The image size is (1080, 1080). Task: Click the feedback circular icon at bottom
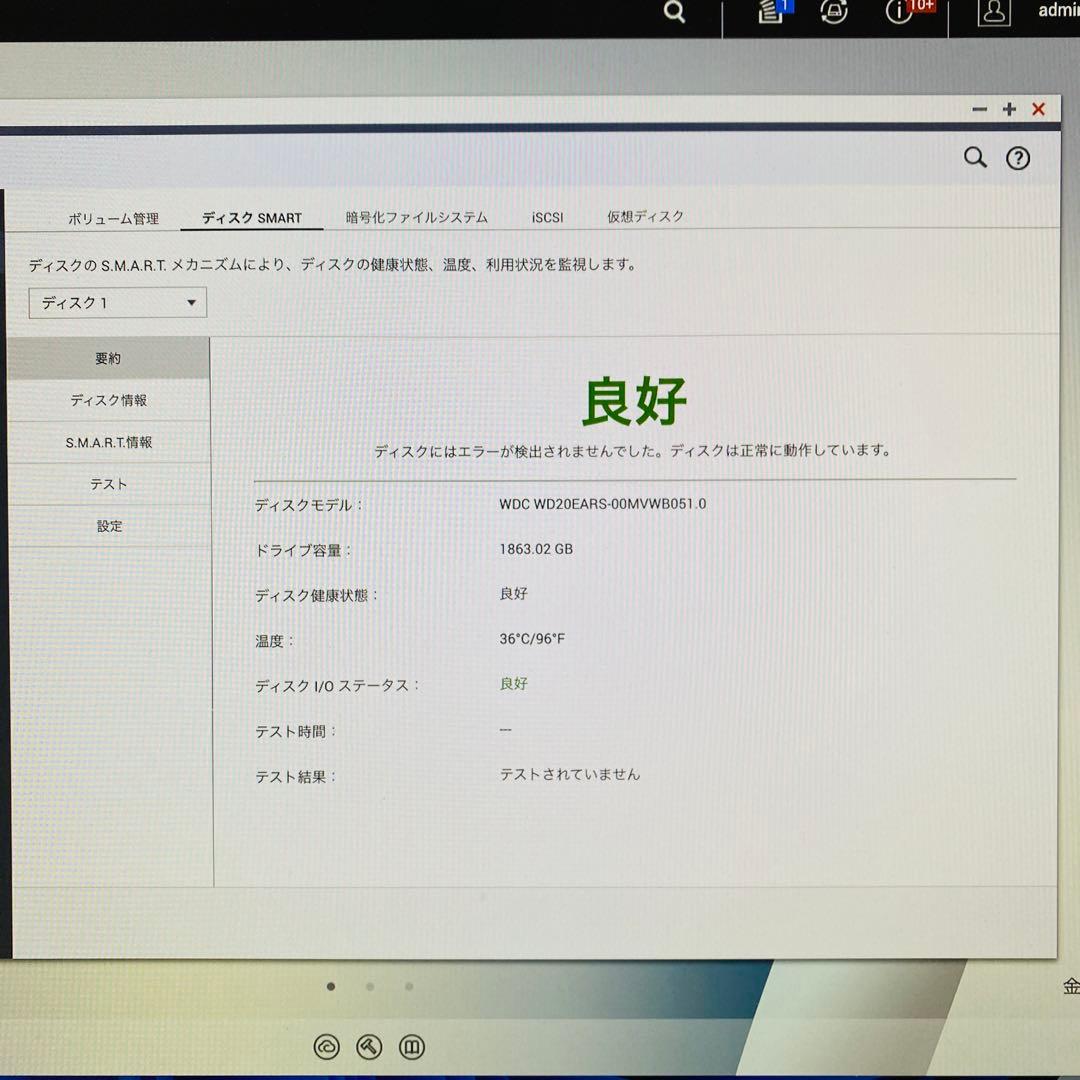tap(412, 1047)
